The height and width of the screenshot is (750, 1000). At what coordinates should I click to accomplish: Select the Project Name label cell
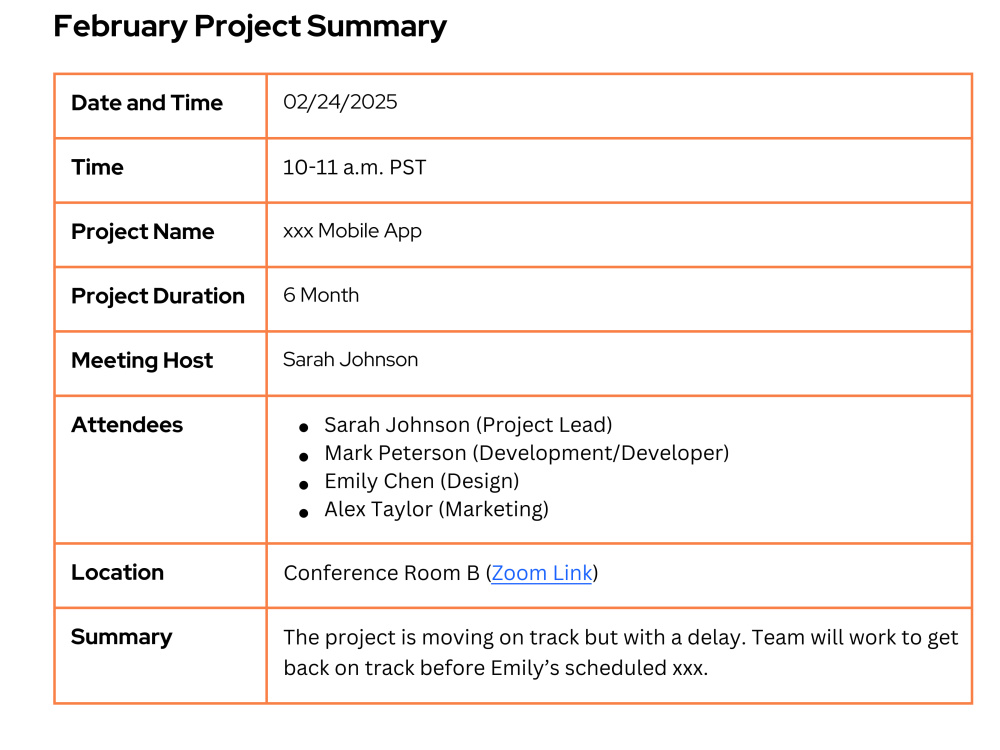click(161, 235)
